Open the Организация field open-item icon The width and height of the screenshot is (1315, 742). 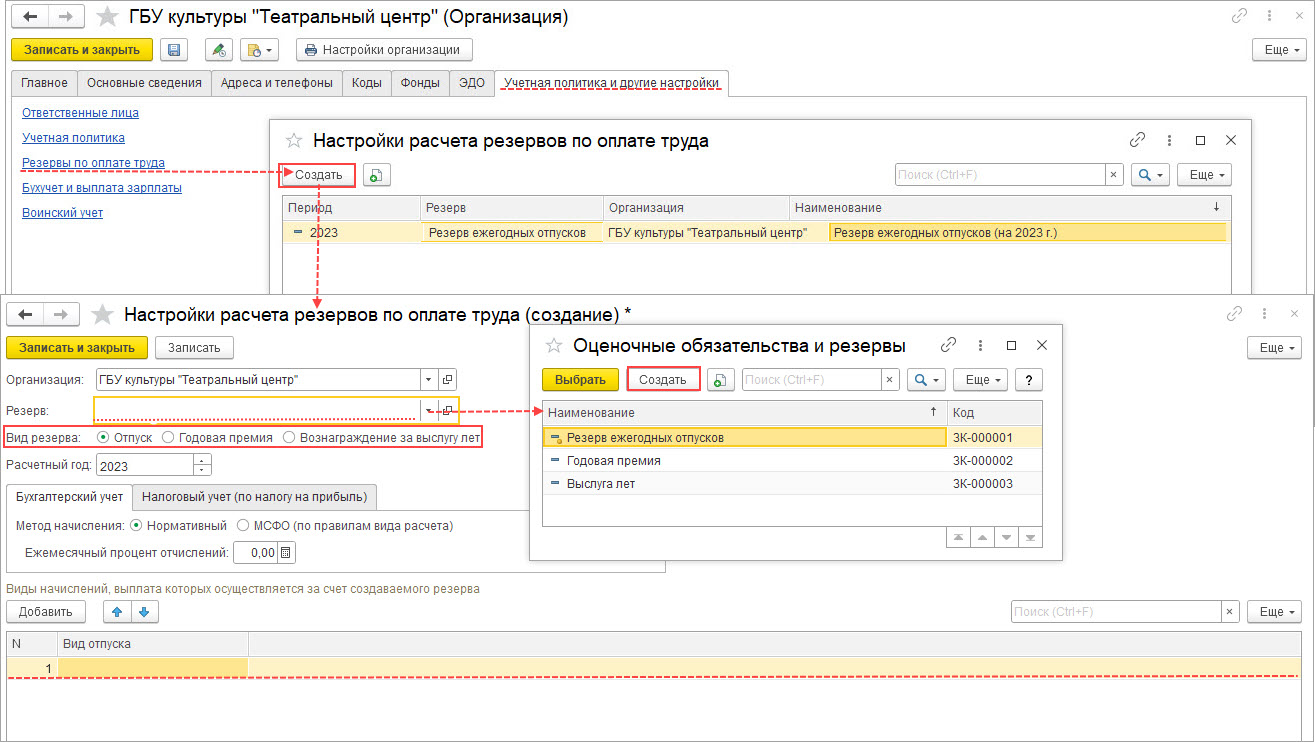447,379
